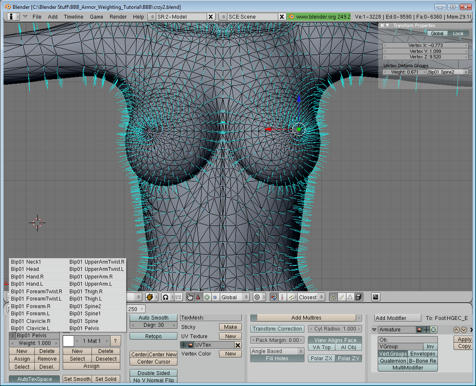Select the translate manipulator triangle icon
The image size is (476, 386).
coord(198,297)
